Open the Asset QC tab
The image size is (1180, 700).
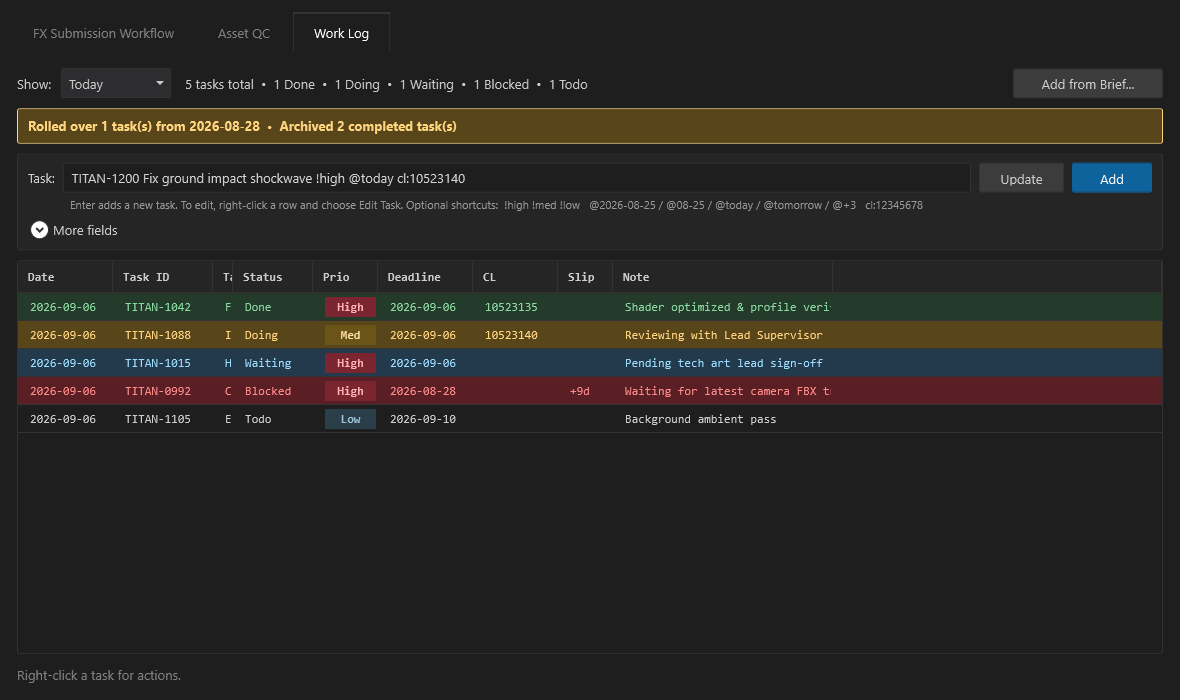coord(244,33)
